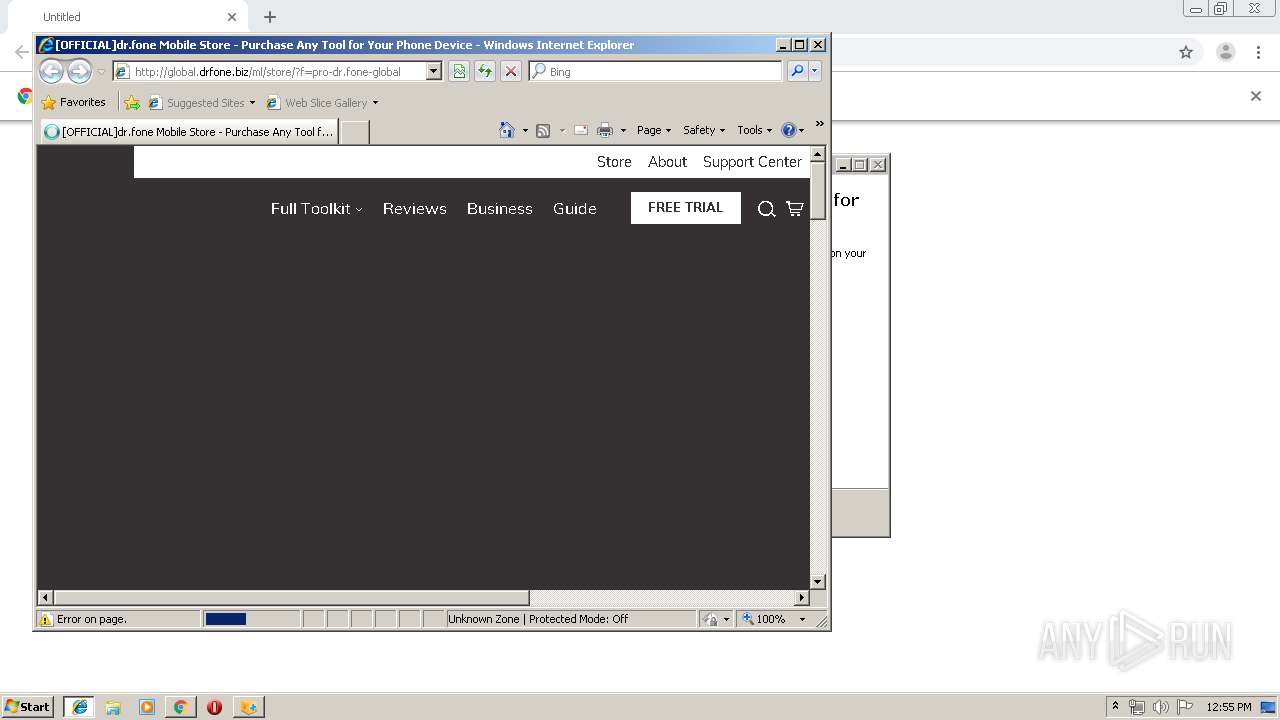
Task: Click the Start button
Action: (x=27, y=706)
